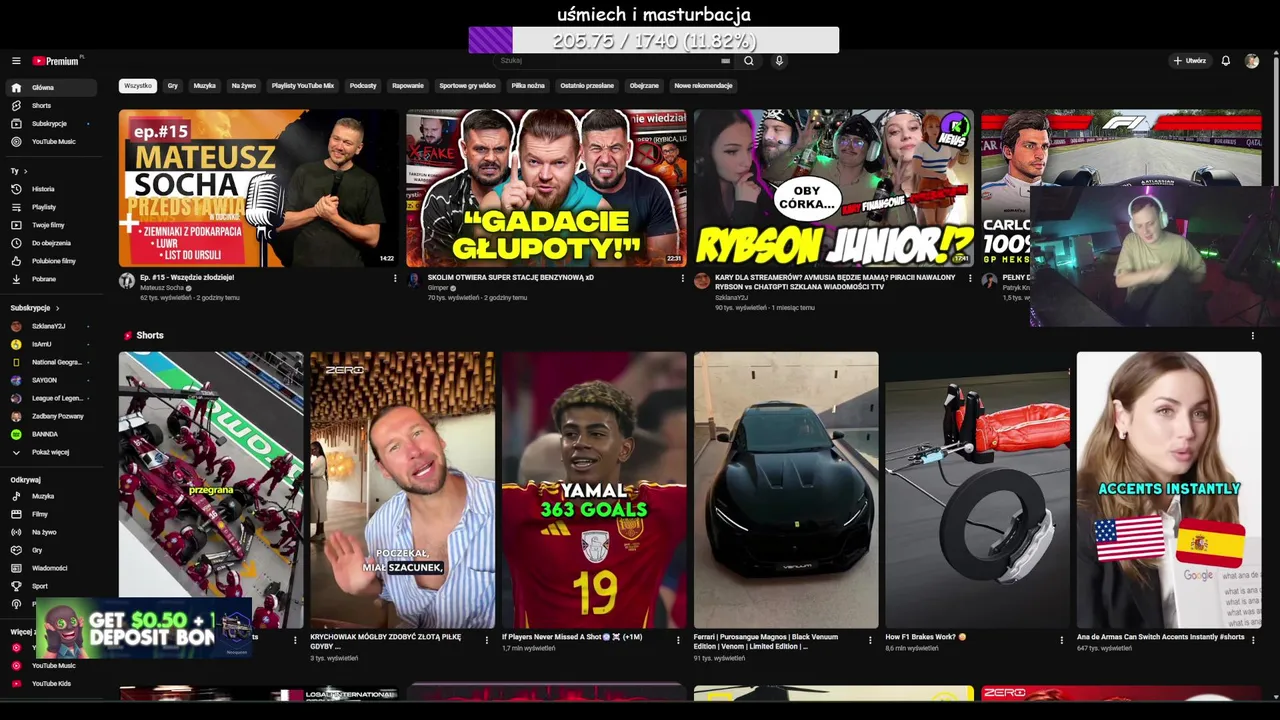Open SKOLIM OTWIERA SUPER STACJĘ title
The width and height of the screenshot is (1280, 720).
pos(511,277)
